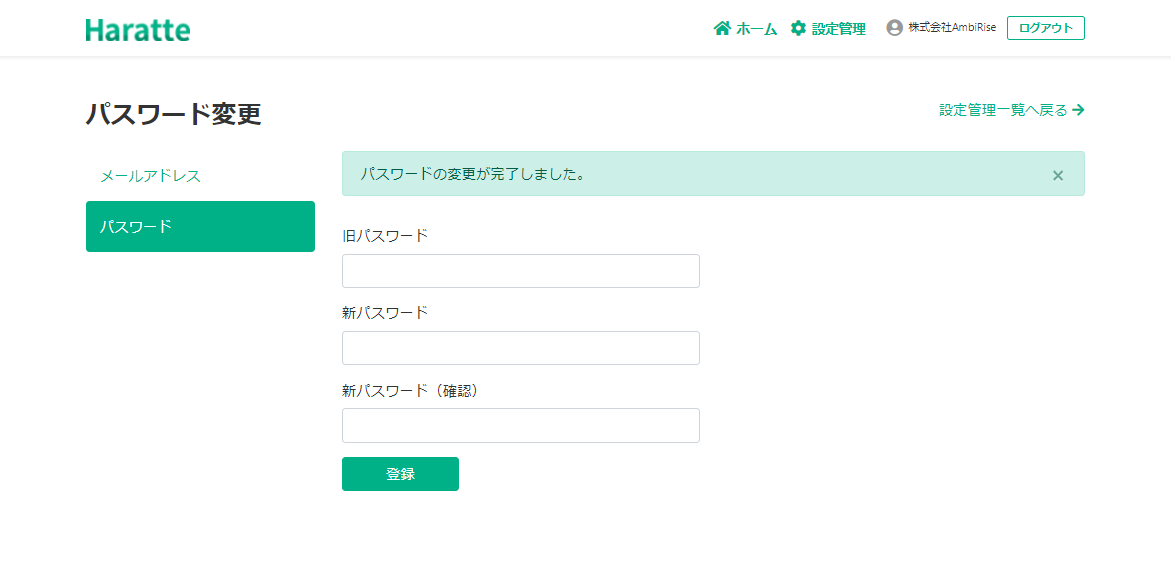Switch to the メールアドレス tab
The height and width of the screenshot is (567, 1171).
tap(150, 176)
